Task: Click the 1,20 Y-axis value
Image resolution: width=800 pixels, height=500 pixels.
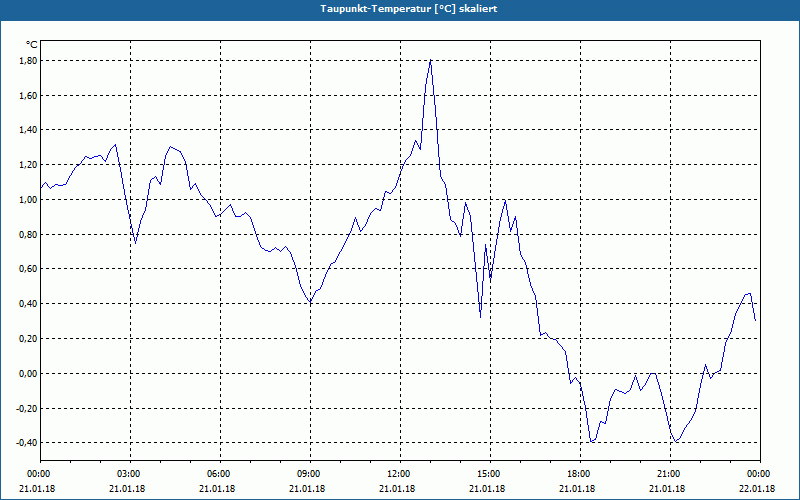Action: click(27, 165)
